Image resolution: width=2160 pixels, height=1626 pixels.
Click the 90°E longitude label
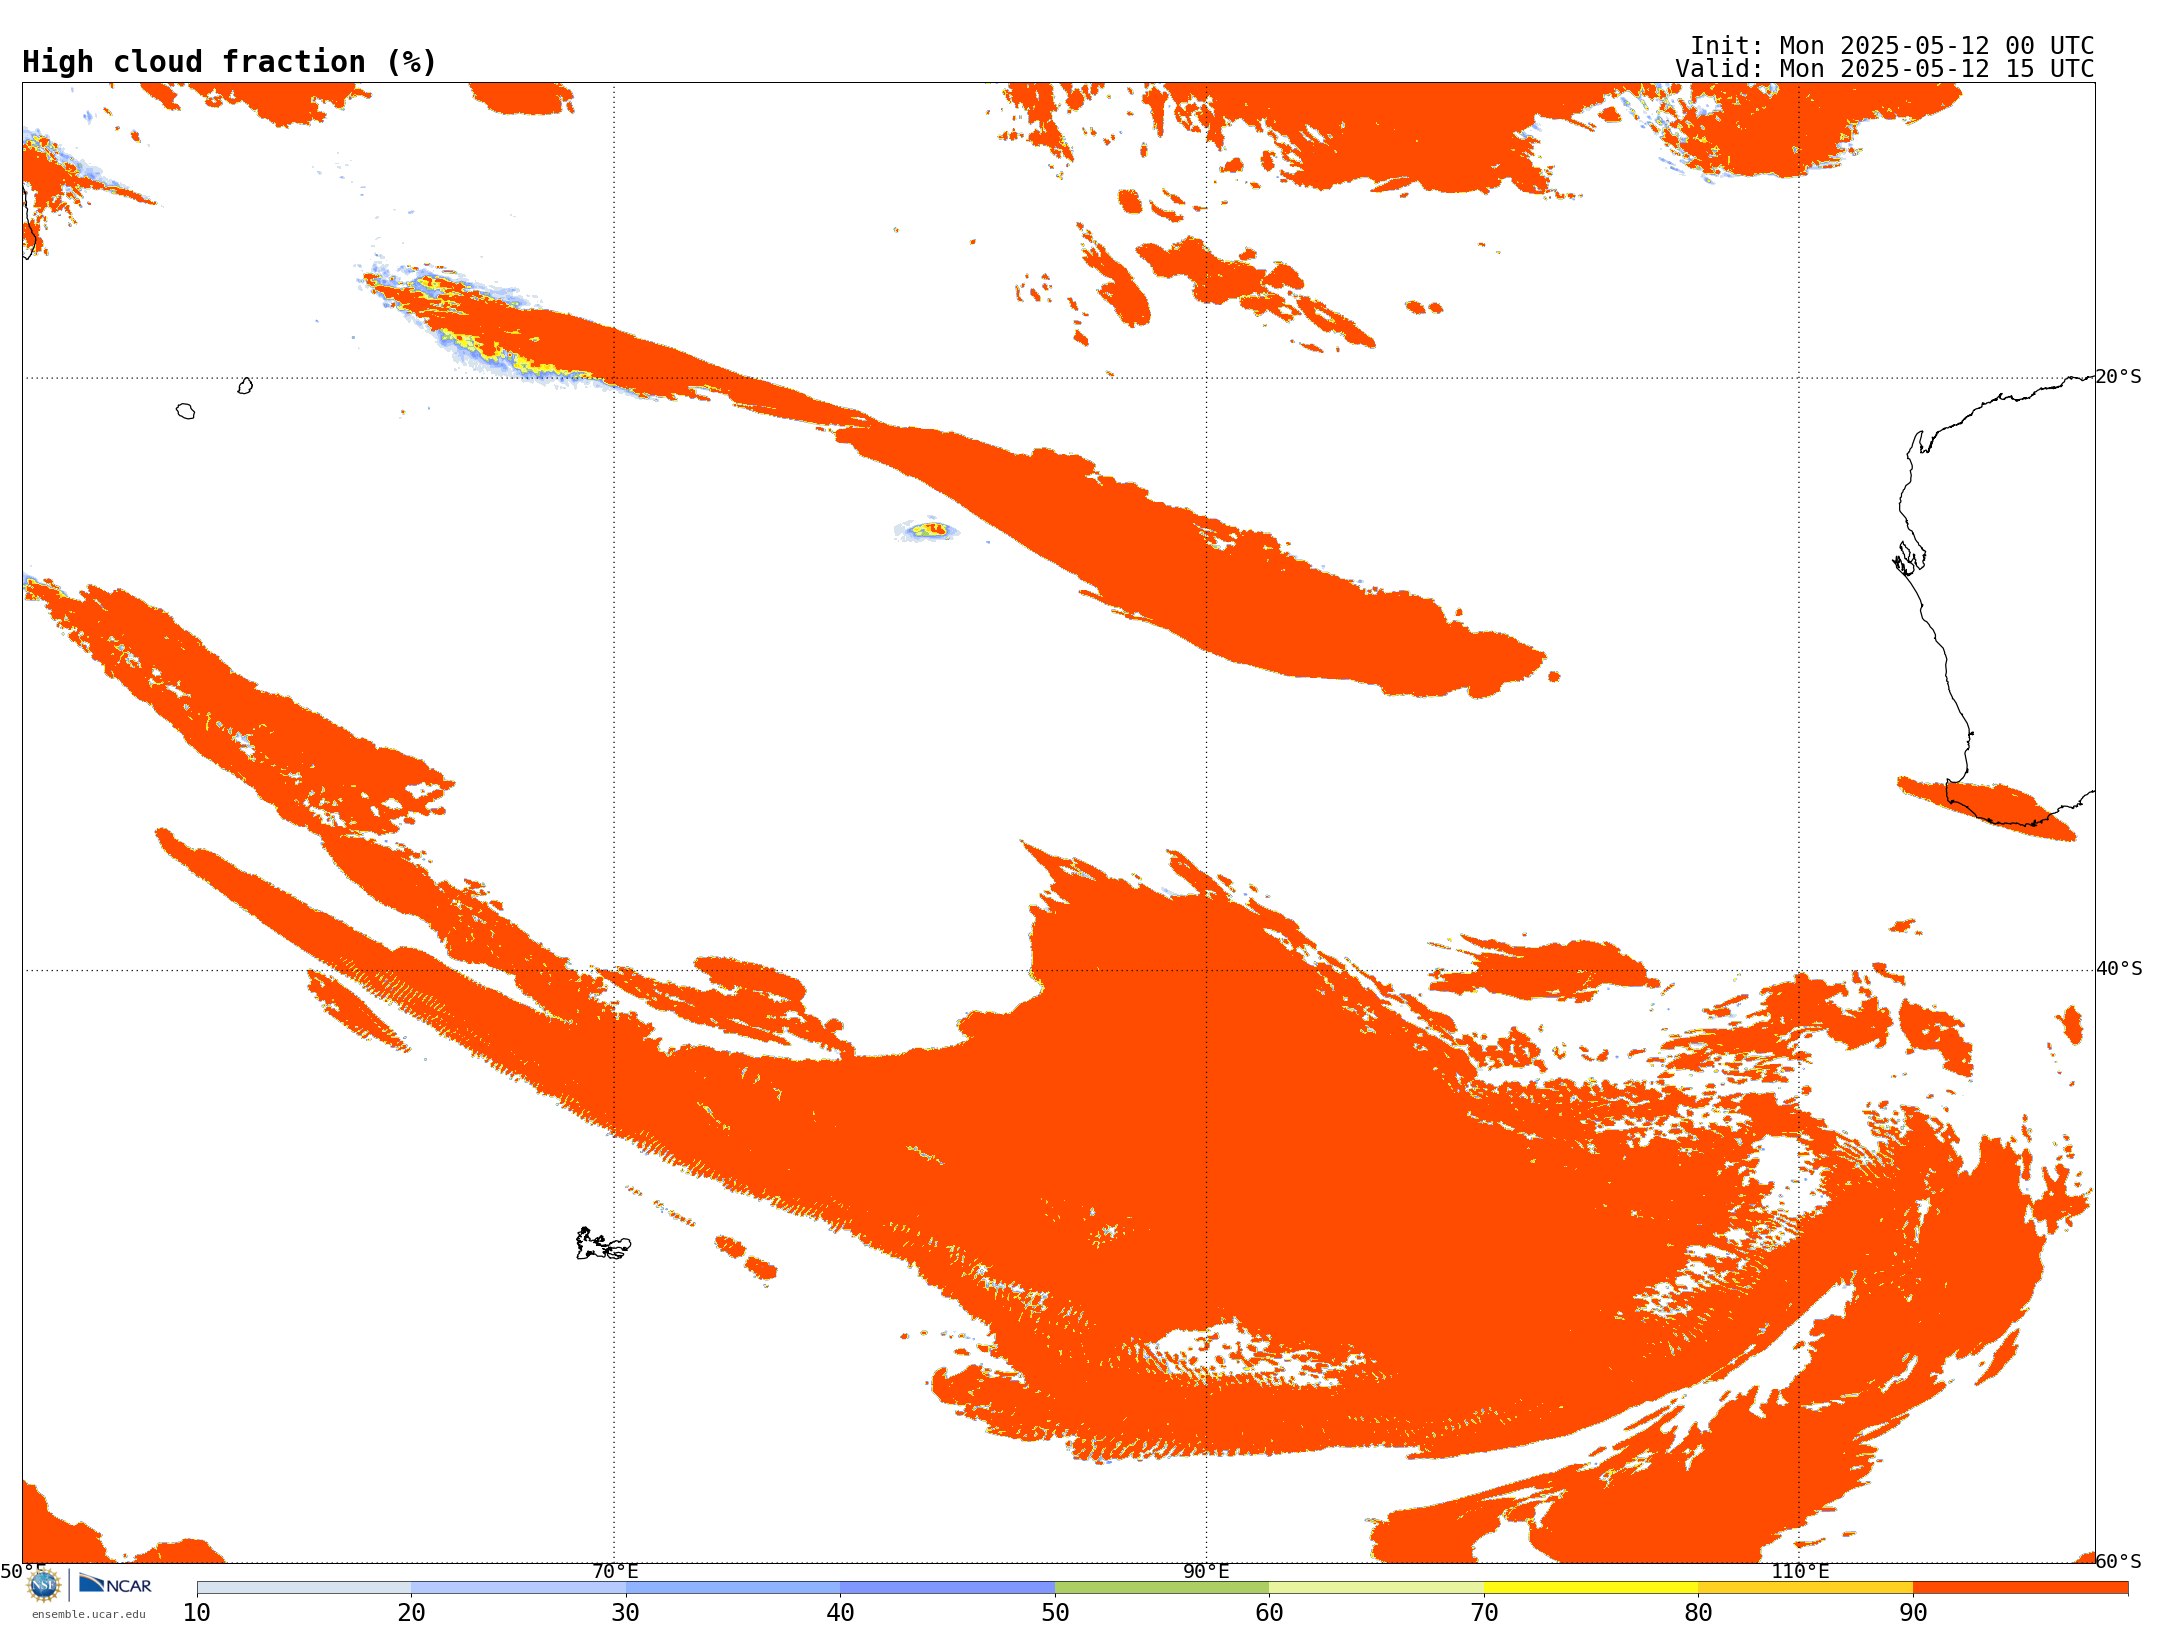point(1206,1571)
